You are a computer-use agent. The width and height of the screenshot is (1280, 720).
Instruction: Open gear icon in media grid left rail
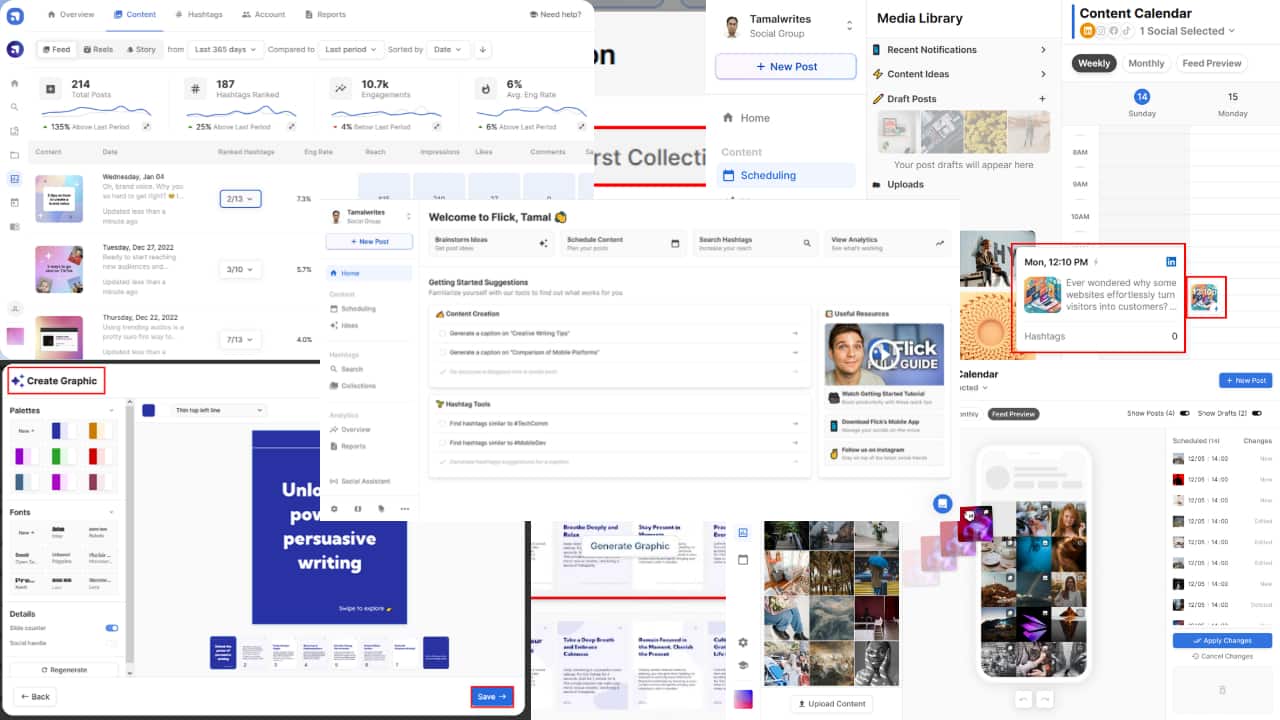click(743, 642)
